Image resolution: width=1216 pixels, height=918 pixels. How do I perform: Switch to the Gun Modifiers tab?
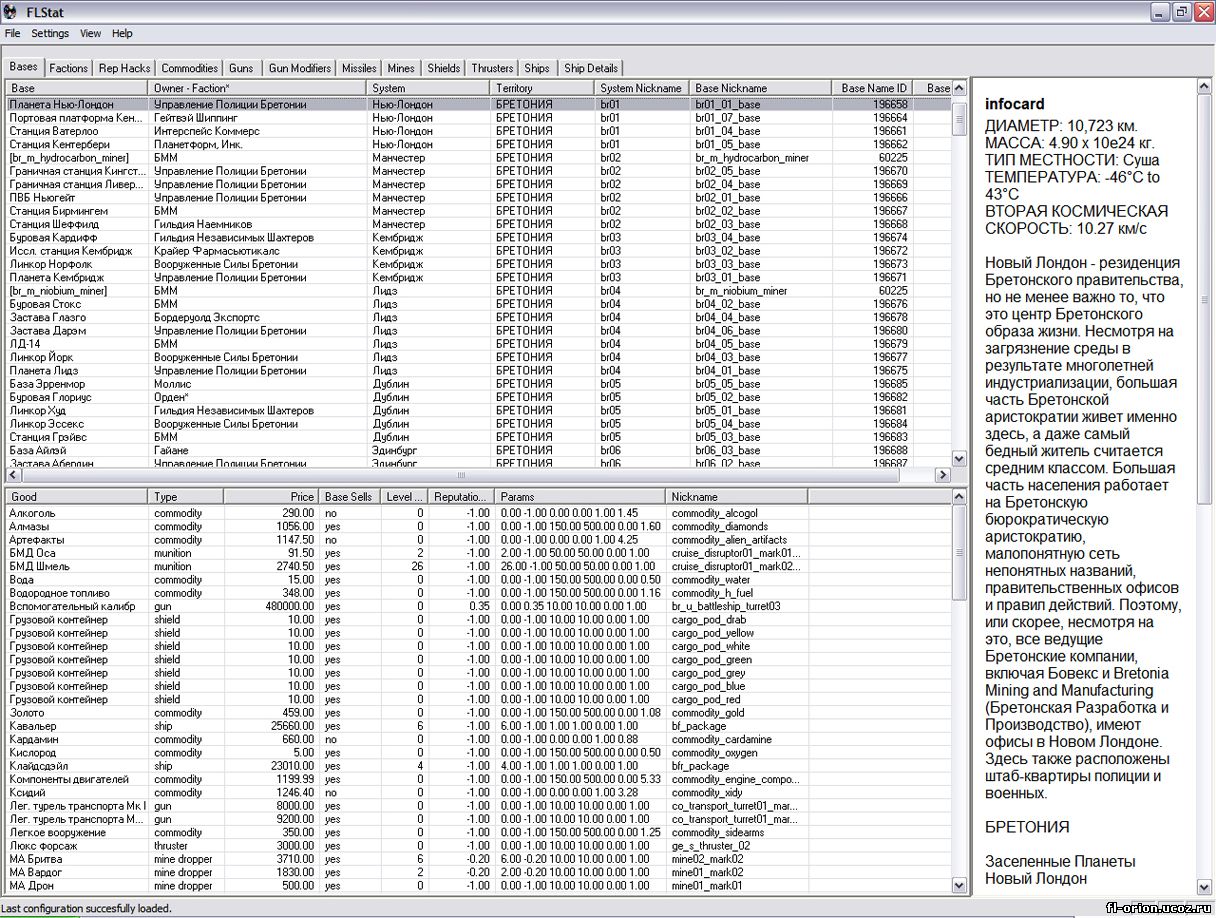299,68
